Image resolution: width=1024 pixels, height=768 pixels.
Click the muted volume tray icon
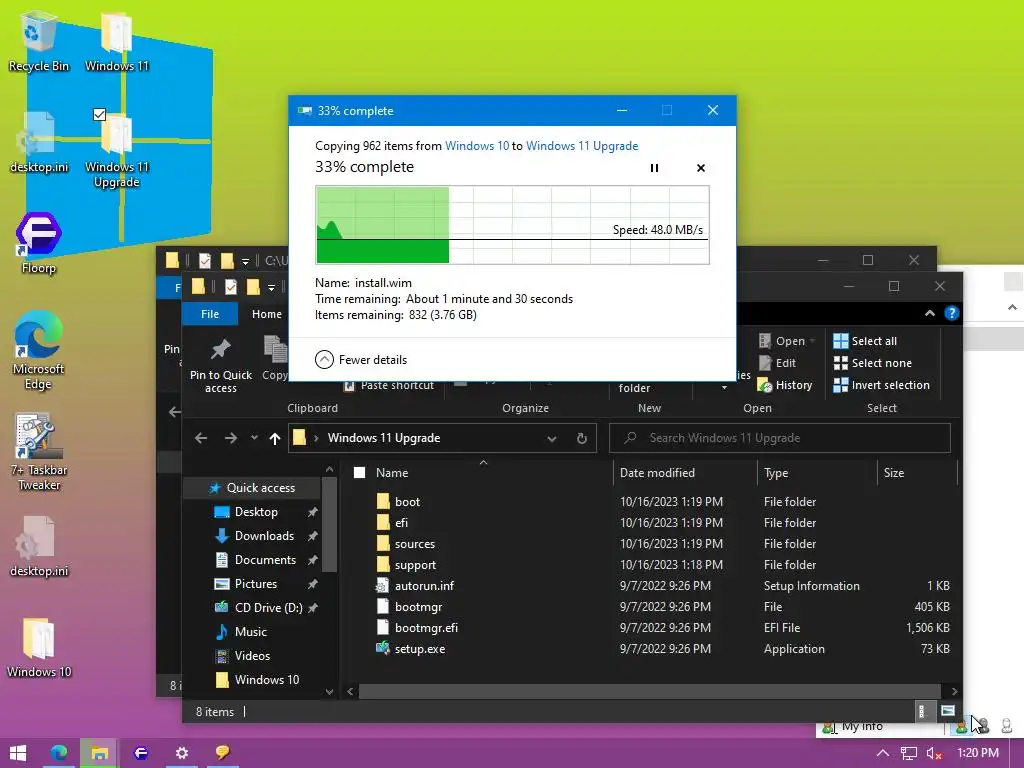[934, 753]
